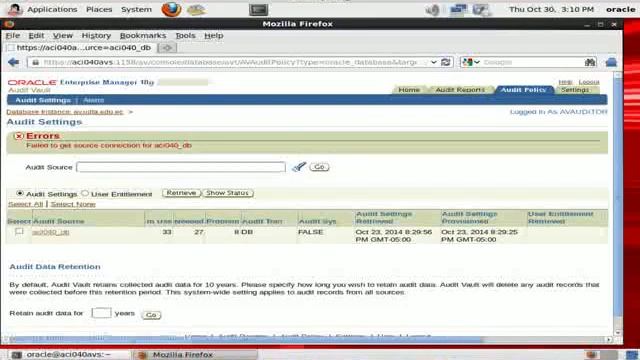Viewport: 640px width, 360px height.
Task: Click Mozilla Firefox taskbar item
Action: 195,355
